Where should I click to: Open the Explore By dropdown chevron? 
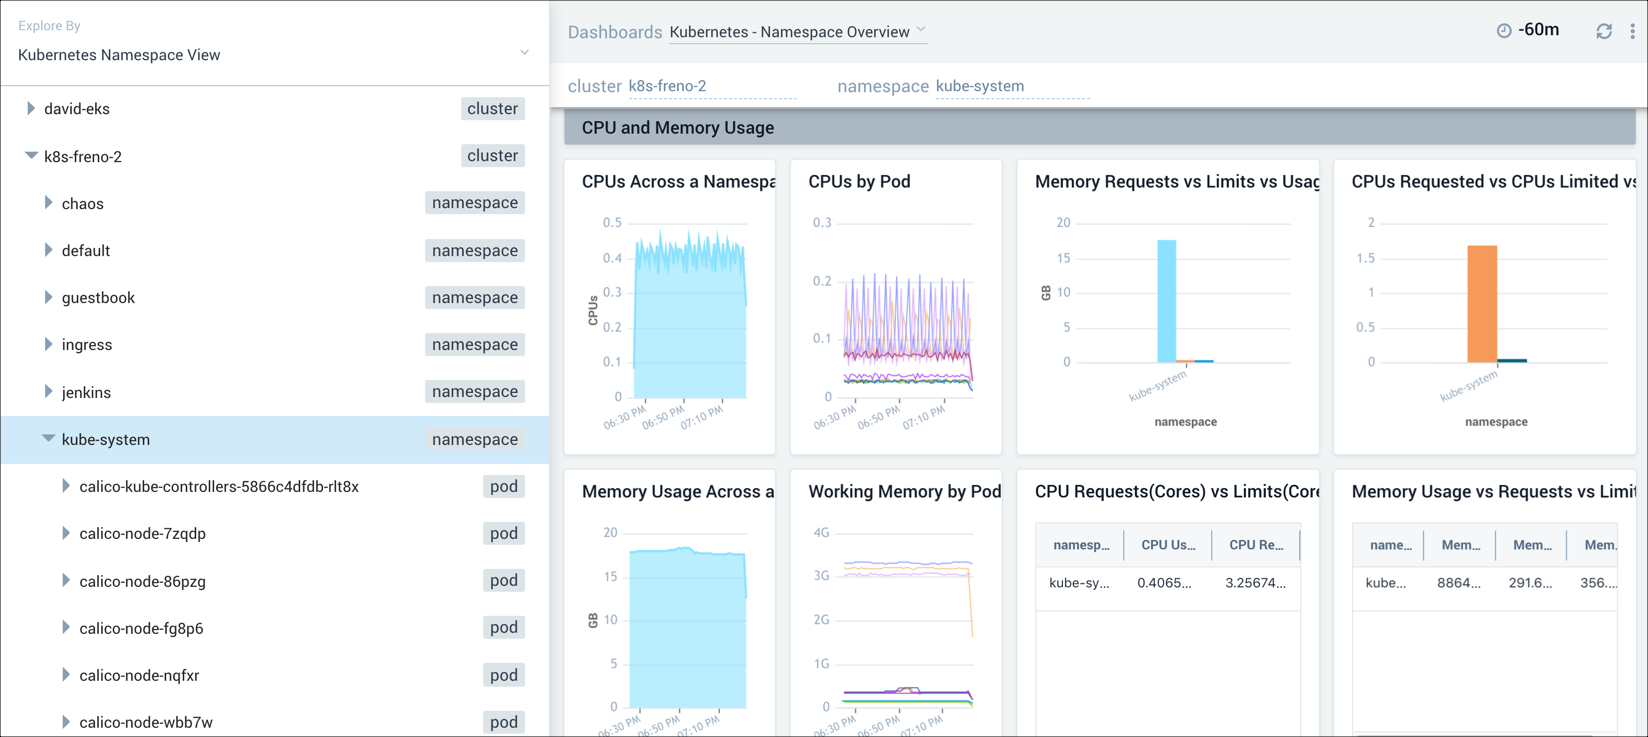524,52
